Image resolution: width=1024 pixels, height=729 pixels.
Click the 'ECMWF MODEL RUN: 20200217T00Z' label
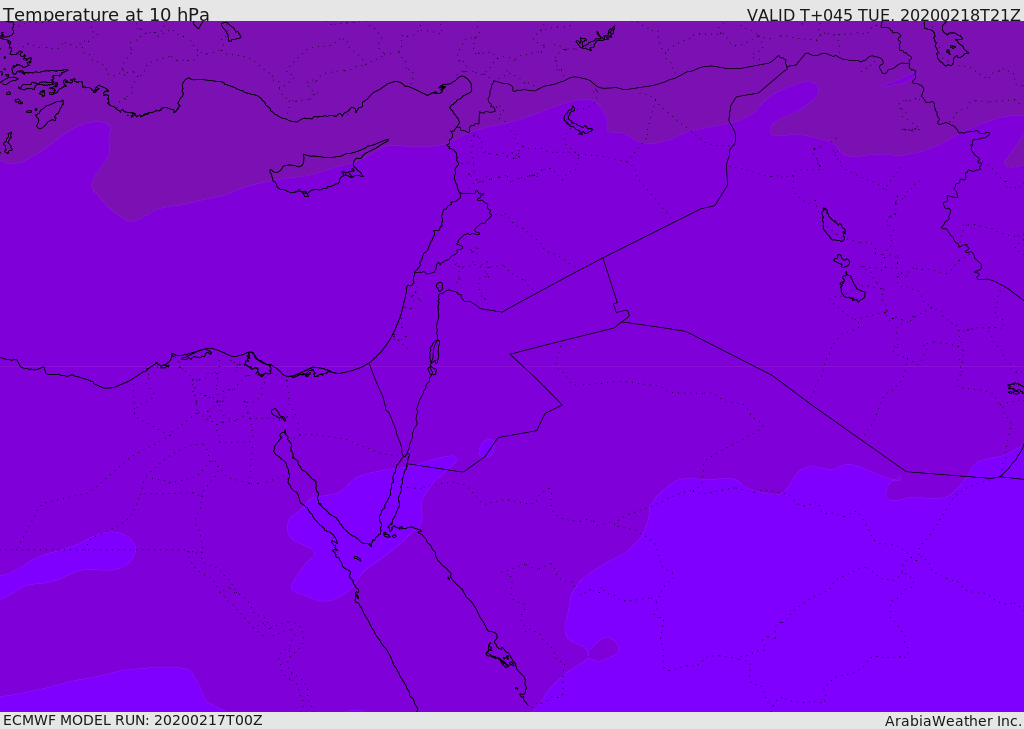point(133,721)
